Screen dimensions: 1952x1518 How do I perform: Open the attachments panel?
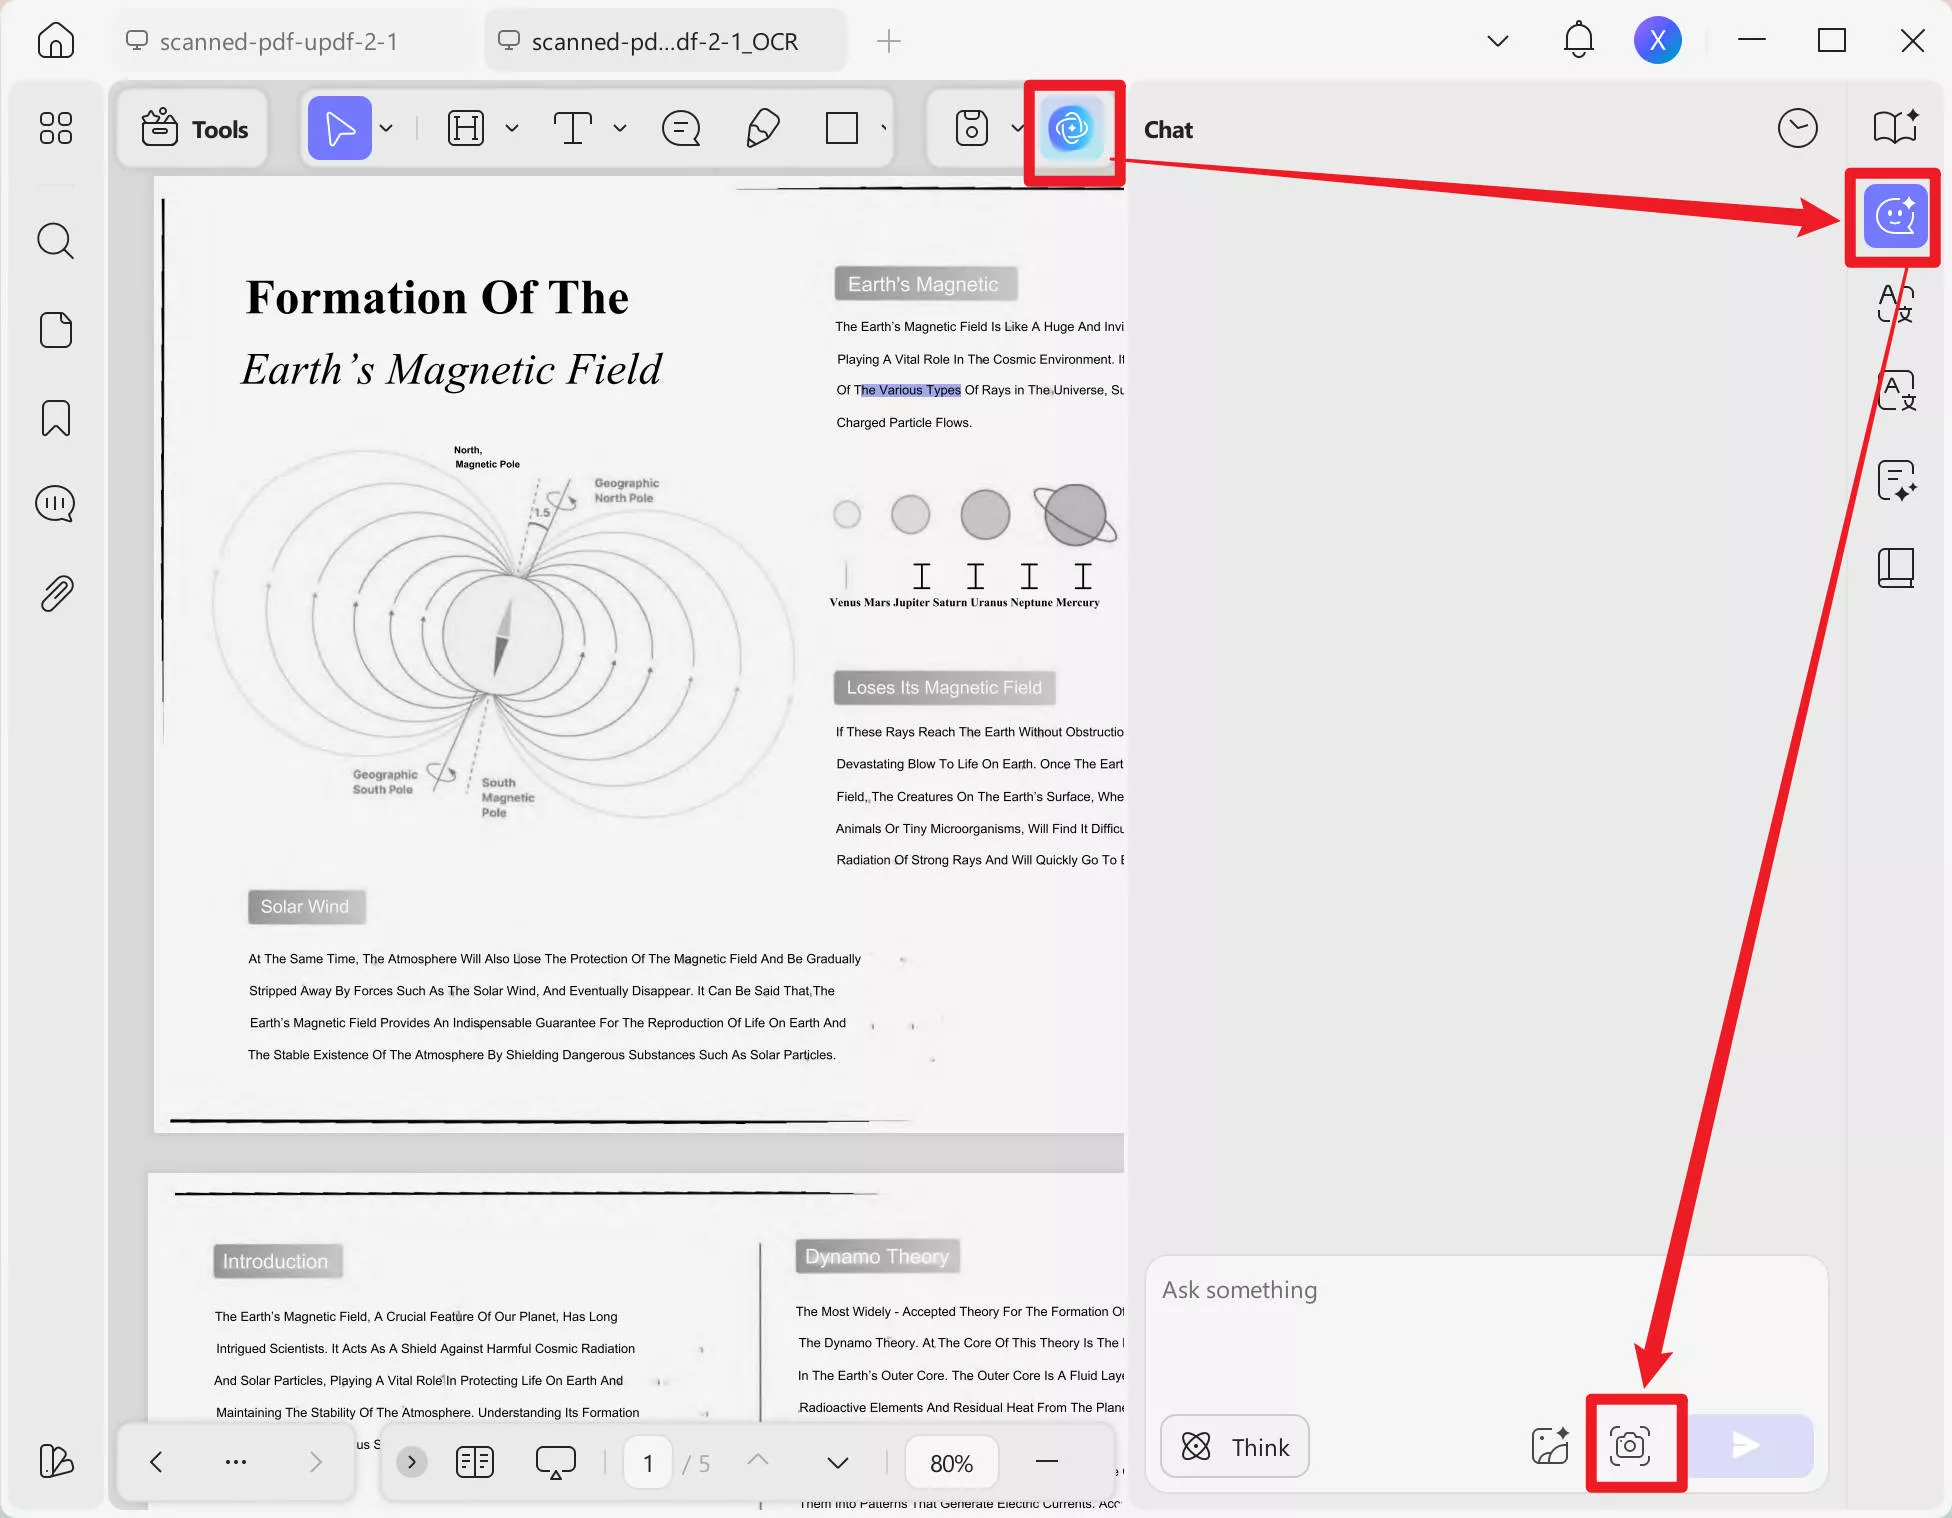point(56,592)
